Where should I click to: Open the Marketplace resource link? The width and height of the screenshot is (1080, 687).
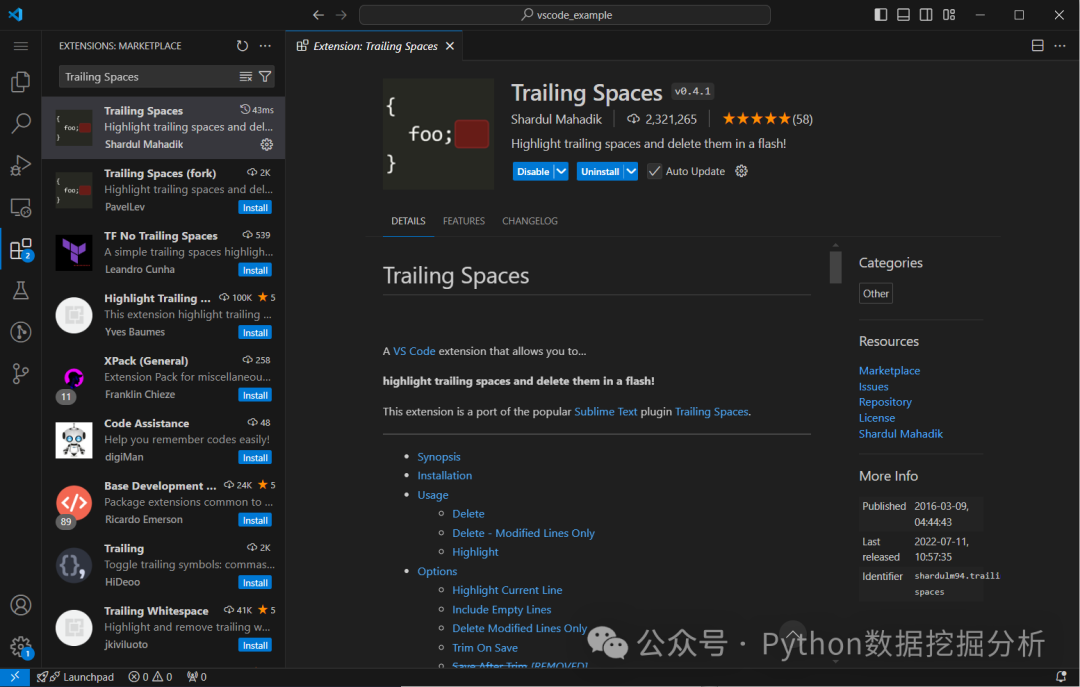[x=889, y=371]
